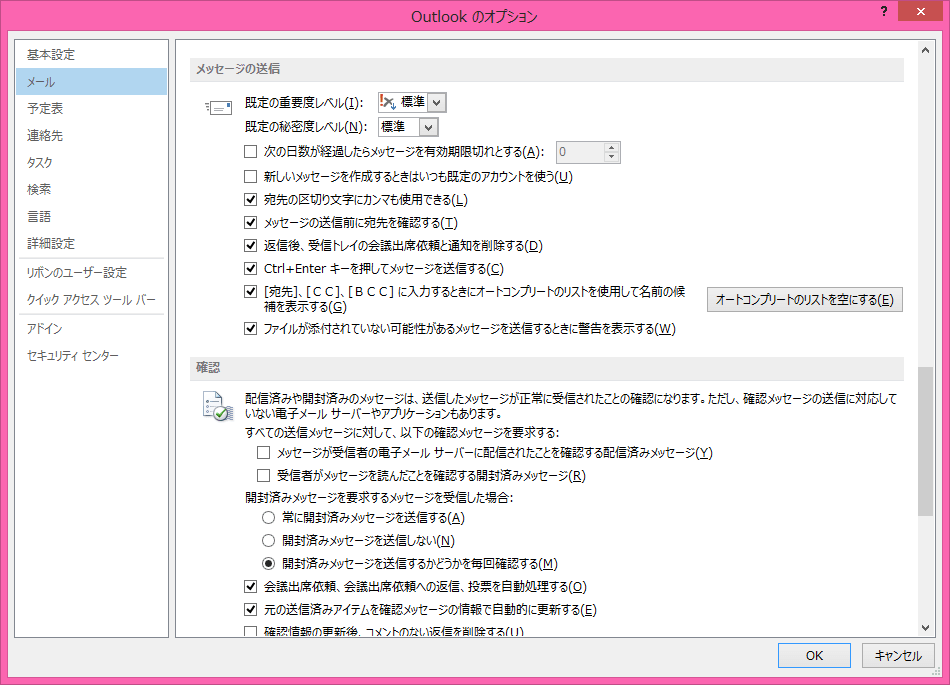Select 開封済みメッセージを送信しない
950x685 pixels.
point(268,540)
